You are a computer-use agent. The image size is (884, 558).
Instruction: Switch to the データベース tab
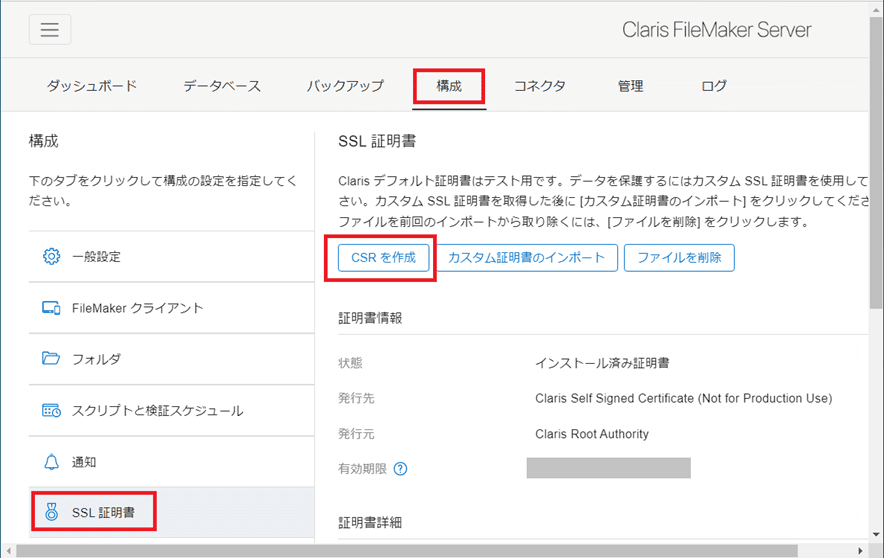(x=222, y=86)
